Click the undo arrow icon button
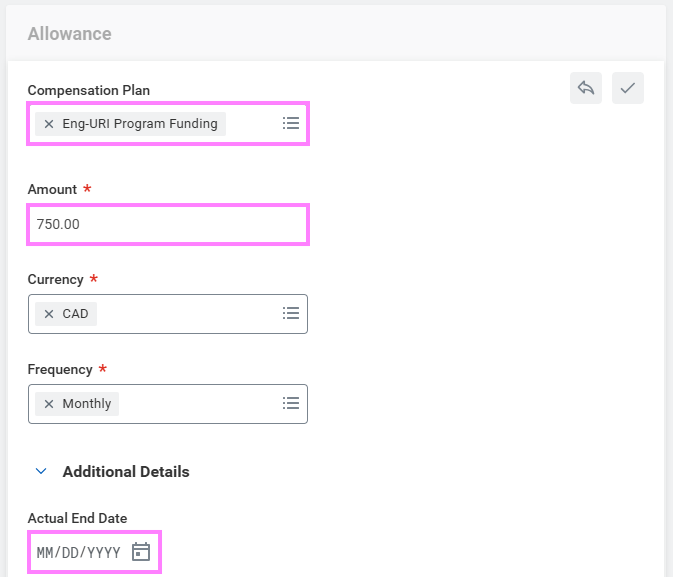 [x=586, y=88]
